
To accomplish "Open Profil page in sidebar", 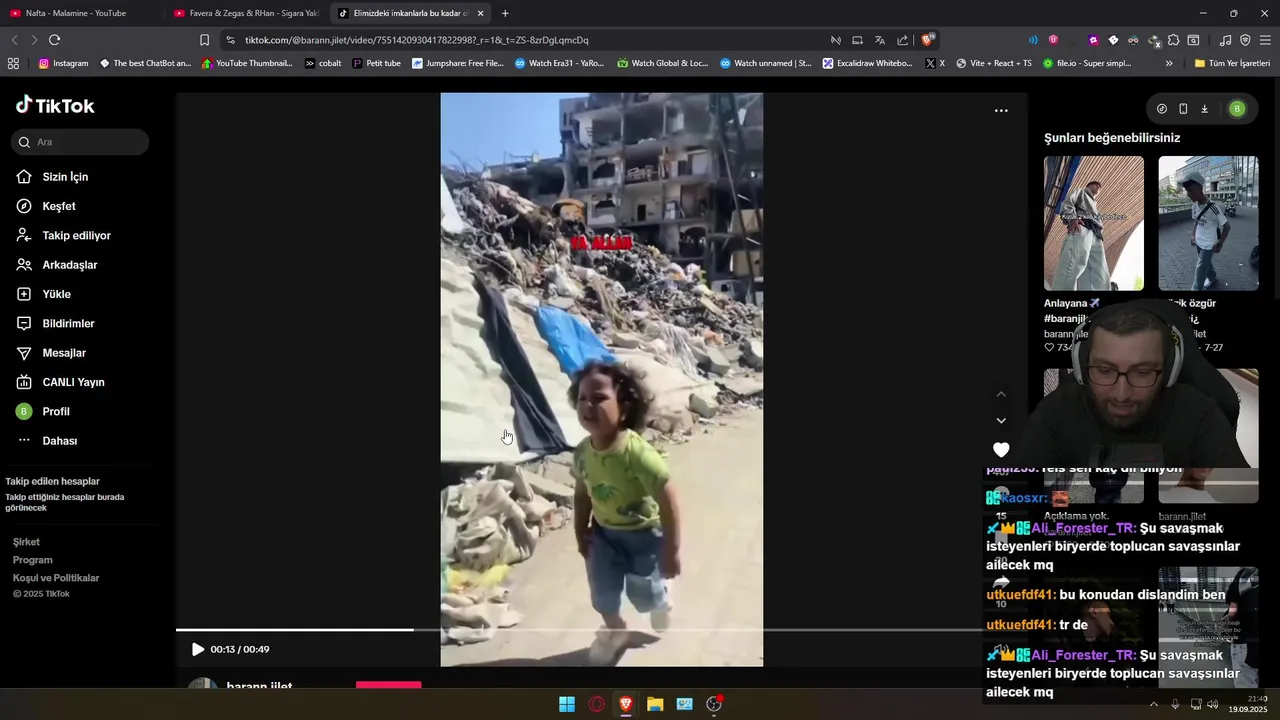I will 43,412.
